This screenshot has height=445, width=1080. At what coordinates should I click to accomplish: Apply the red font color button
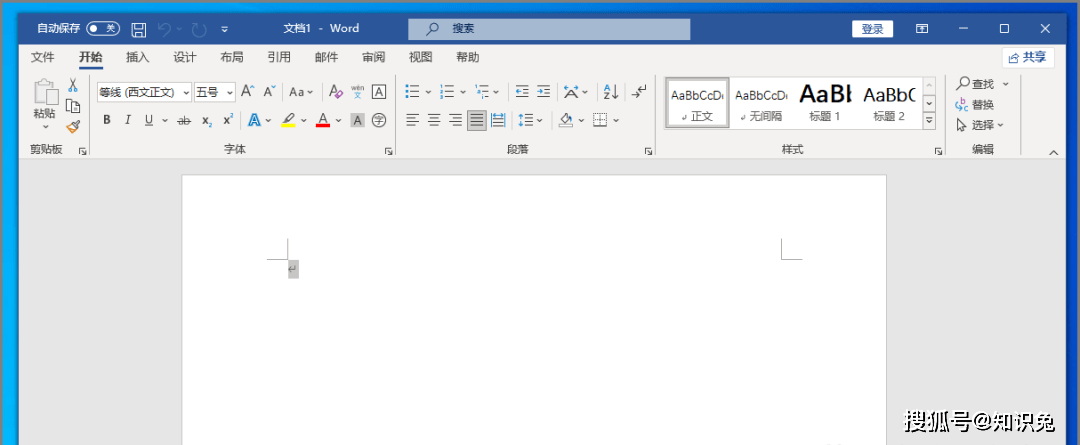322,121
